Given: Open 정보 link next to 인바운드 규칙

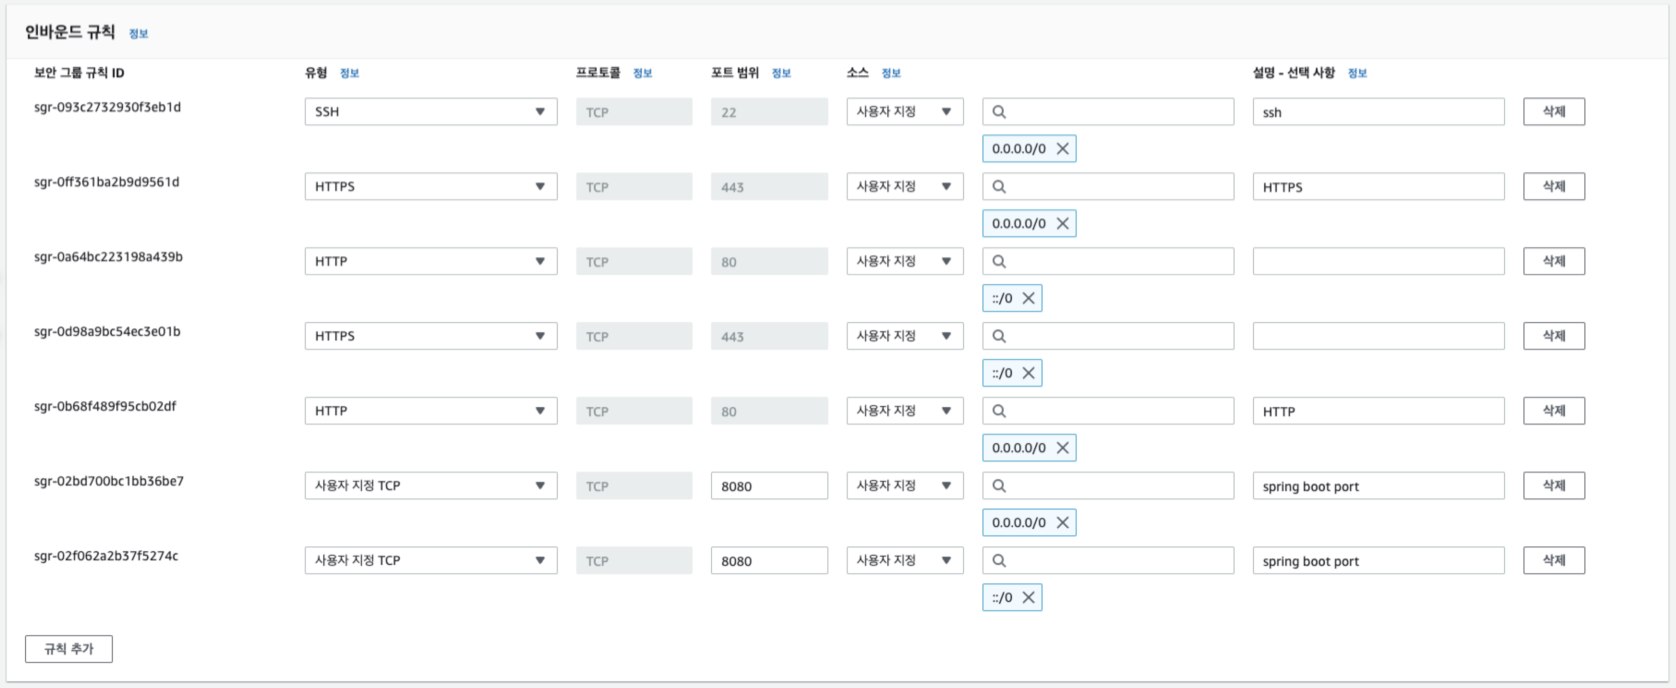Looking at the screenshot, I should point(139,34).
